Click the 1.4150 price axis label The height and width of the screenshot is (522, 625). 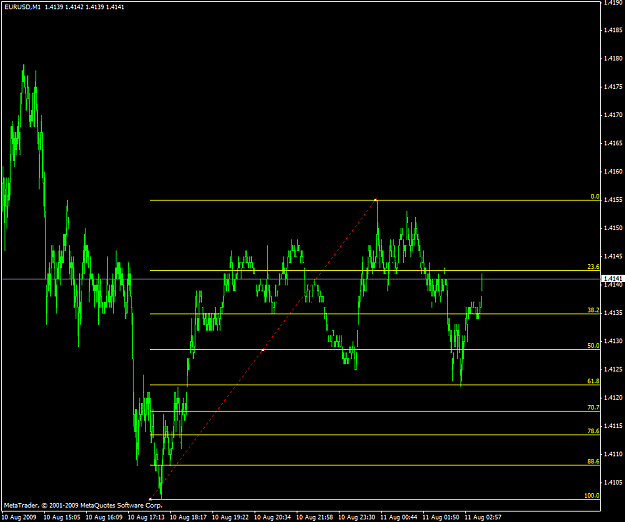tap(613, 228)
